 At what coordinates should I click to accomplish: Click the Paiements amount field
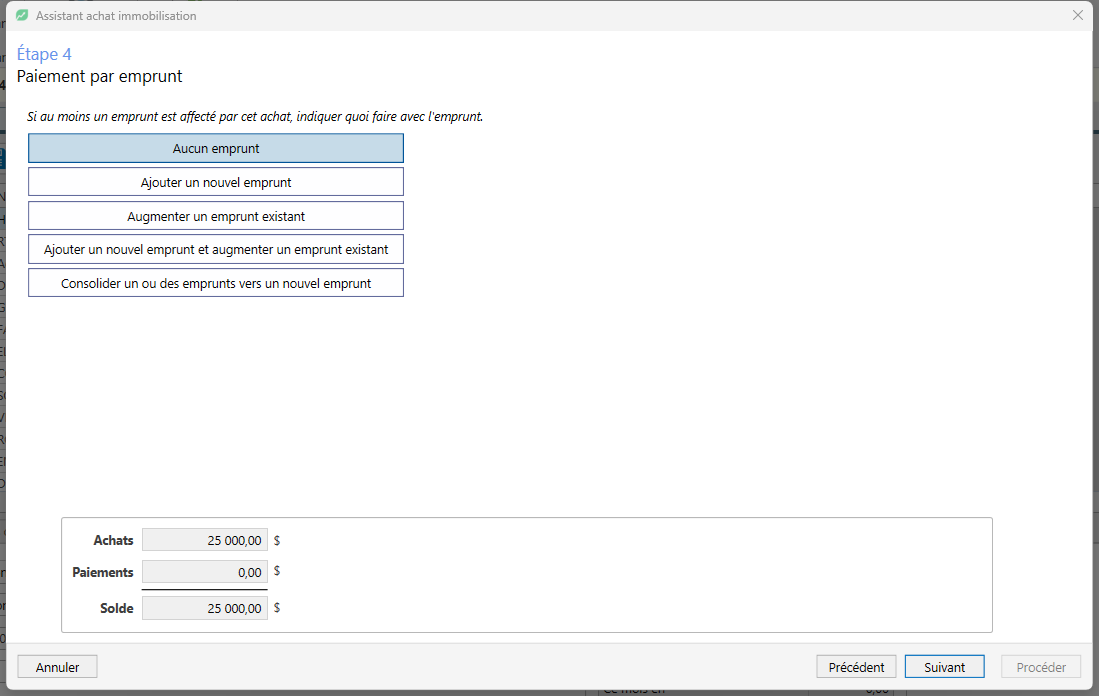[205, 572]
